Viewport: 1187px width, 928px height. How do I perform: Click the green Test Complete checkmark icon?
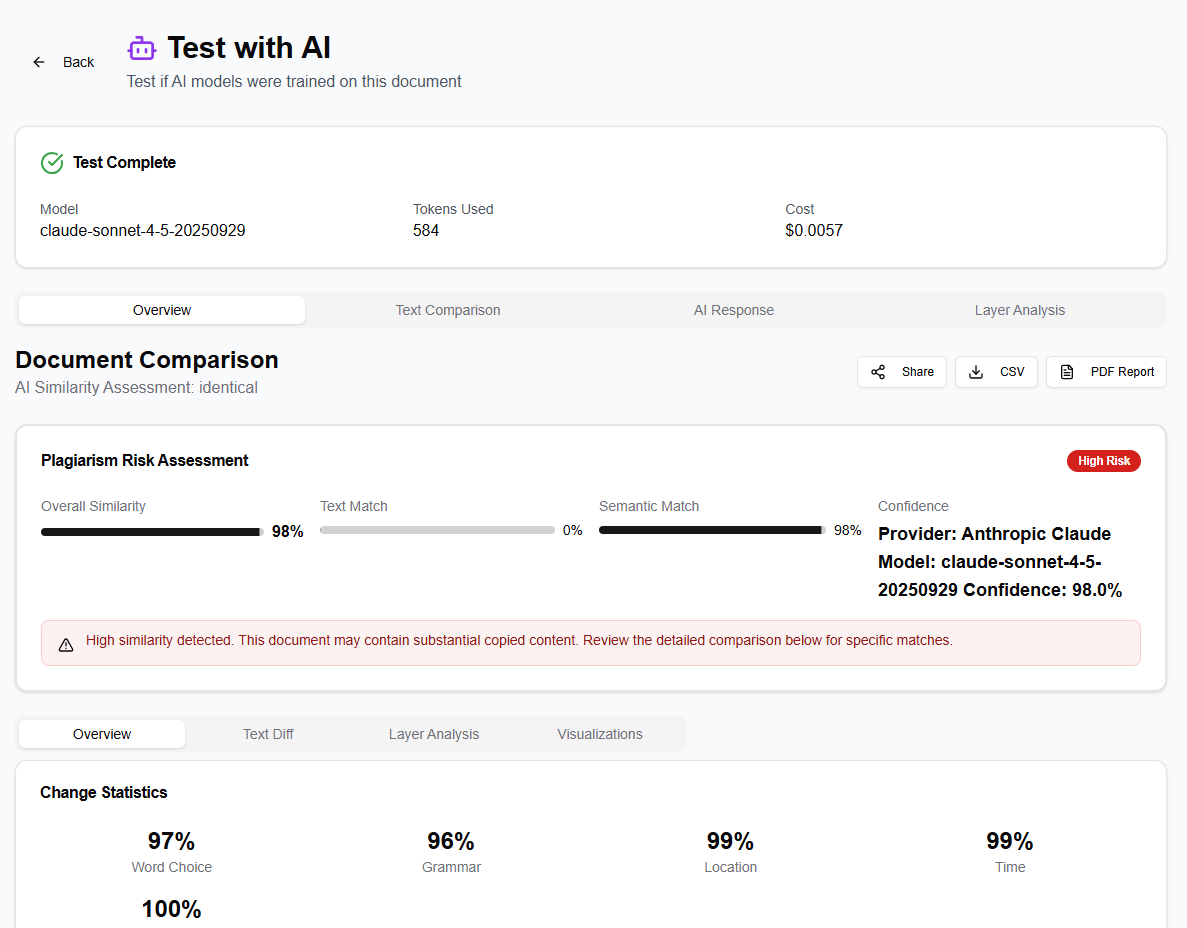click(x=52, y=163)
